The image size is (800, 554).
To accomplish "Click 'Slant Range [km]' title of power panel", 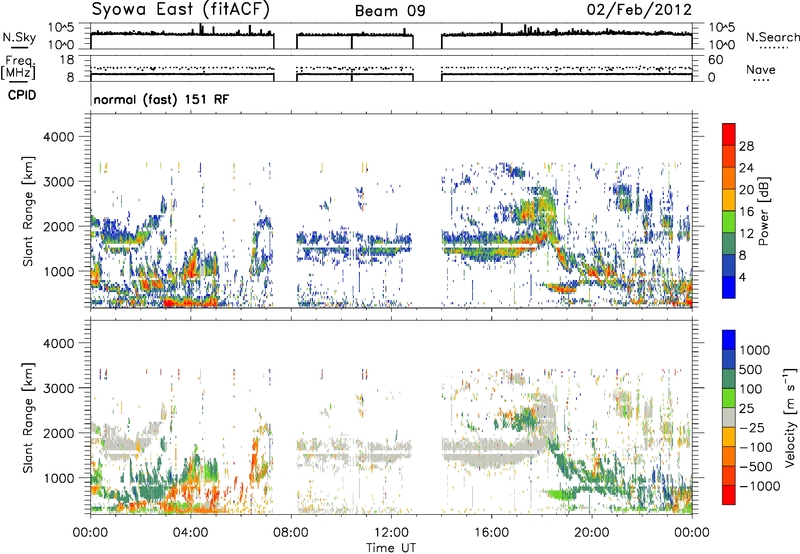I will (x=28, y=211).
